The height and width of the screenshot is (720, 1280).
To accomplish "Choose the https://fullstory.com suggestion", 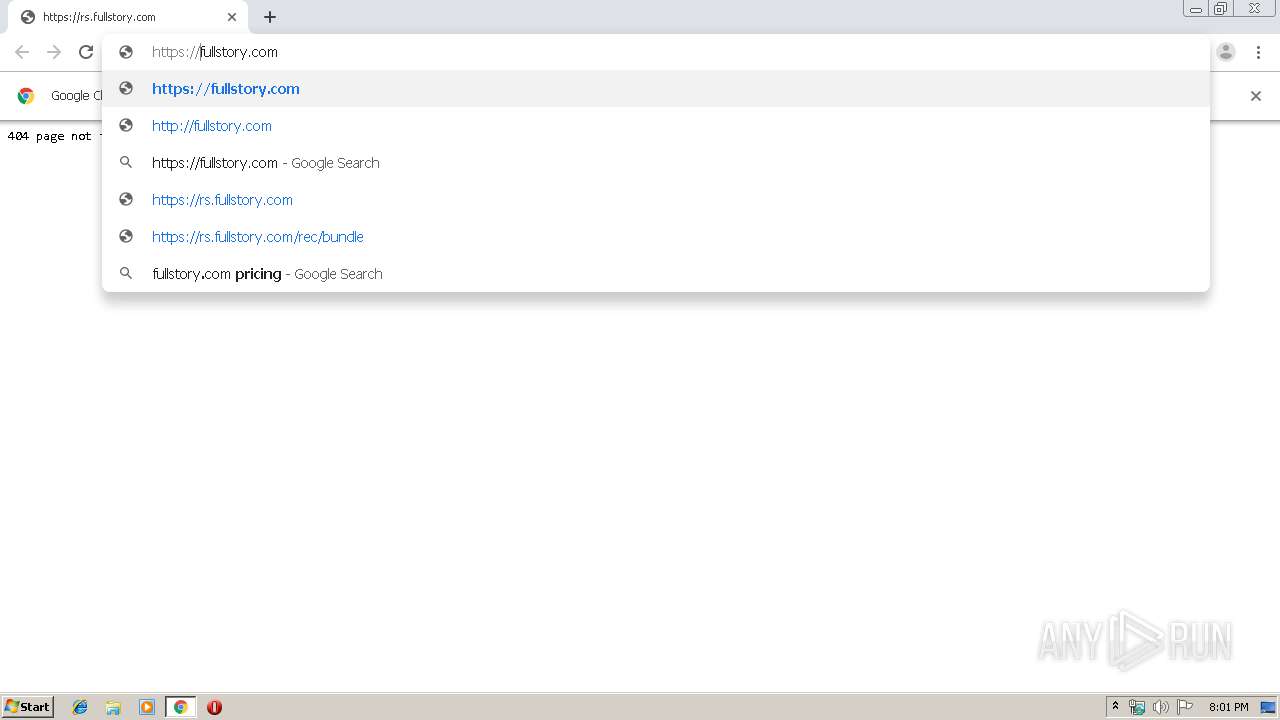I will coord(656,89).
